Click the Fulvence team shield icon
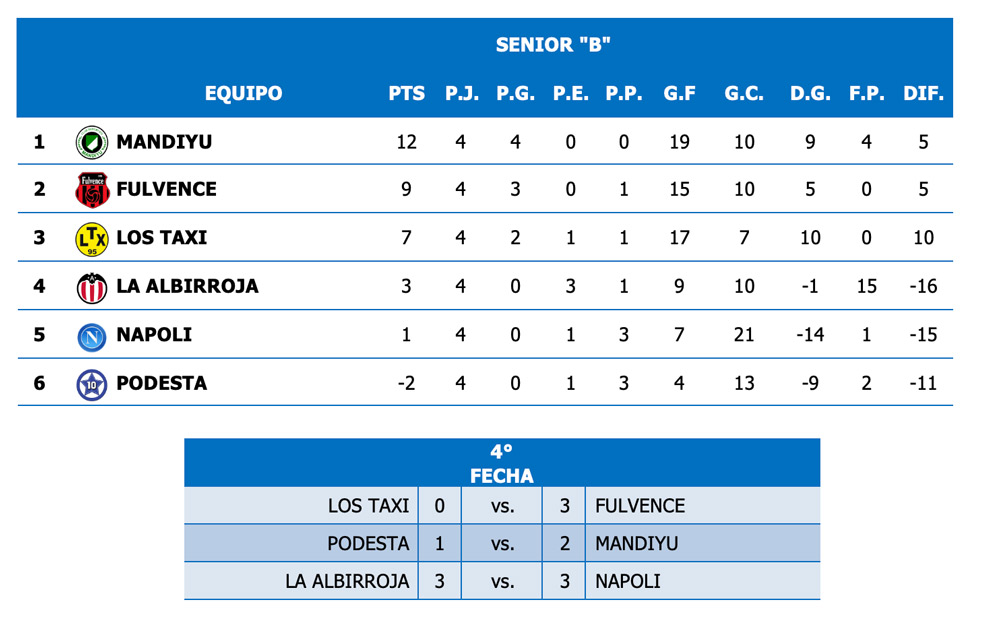 tap(92, 189)
